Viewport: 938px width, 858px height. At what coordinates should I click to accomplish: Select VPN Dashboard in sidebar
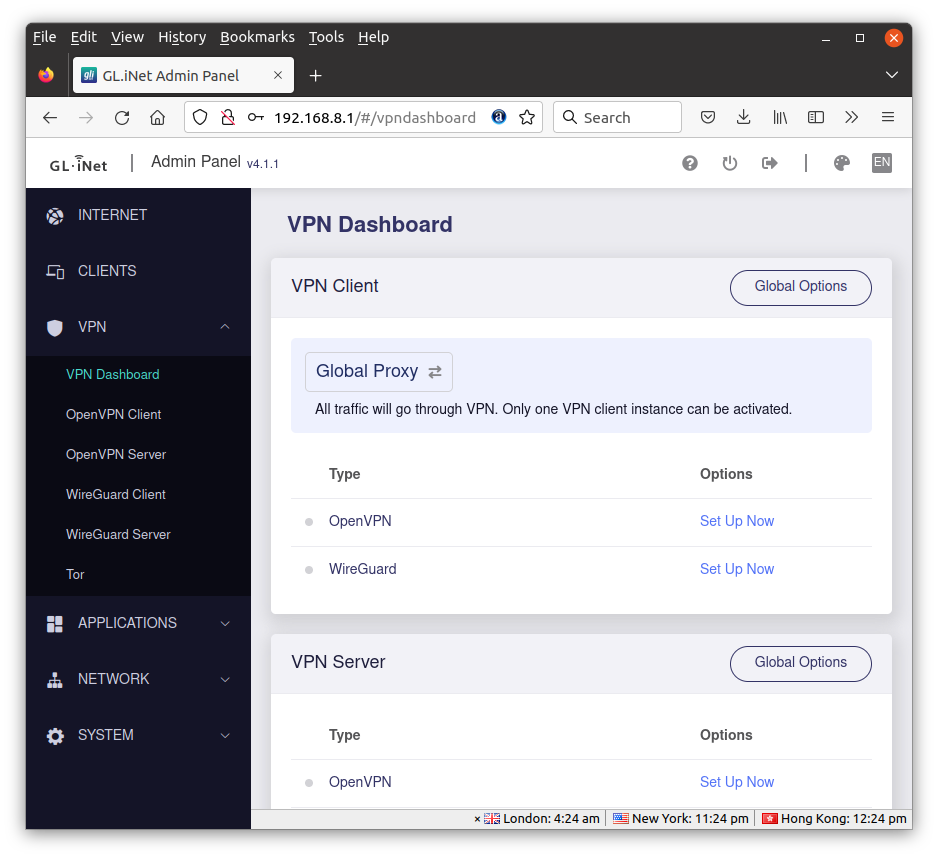click(x=112, y=375)
